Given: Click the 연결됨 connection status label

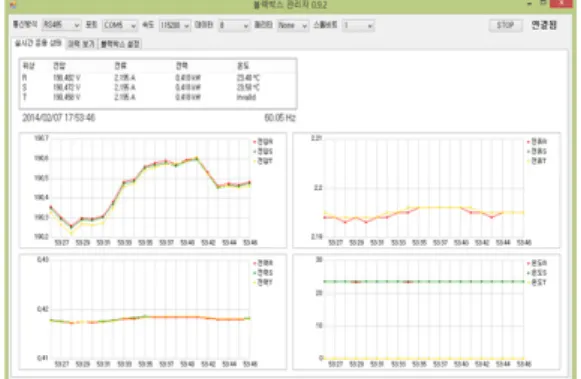Looking at the screenshot, I should 544,25.
